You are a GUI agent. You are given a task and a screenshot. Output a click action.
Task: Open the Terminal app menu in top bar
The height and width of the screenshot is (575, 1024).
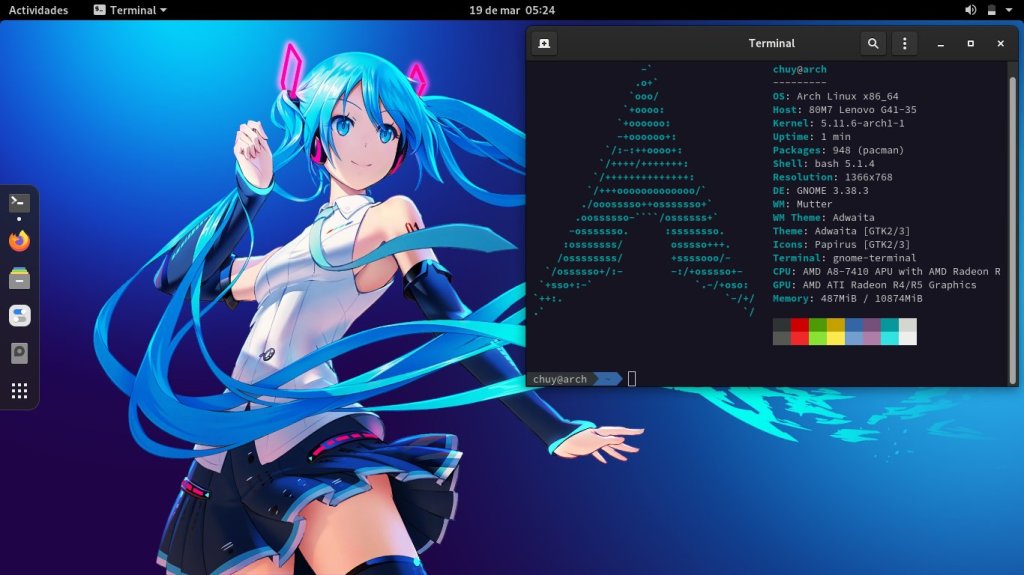(130, 10)
